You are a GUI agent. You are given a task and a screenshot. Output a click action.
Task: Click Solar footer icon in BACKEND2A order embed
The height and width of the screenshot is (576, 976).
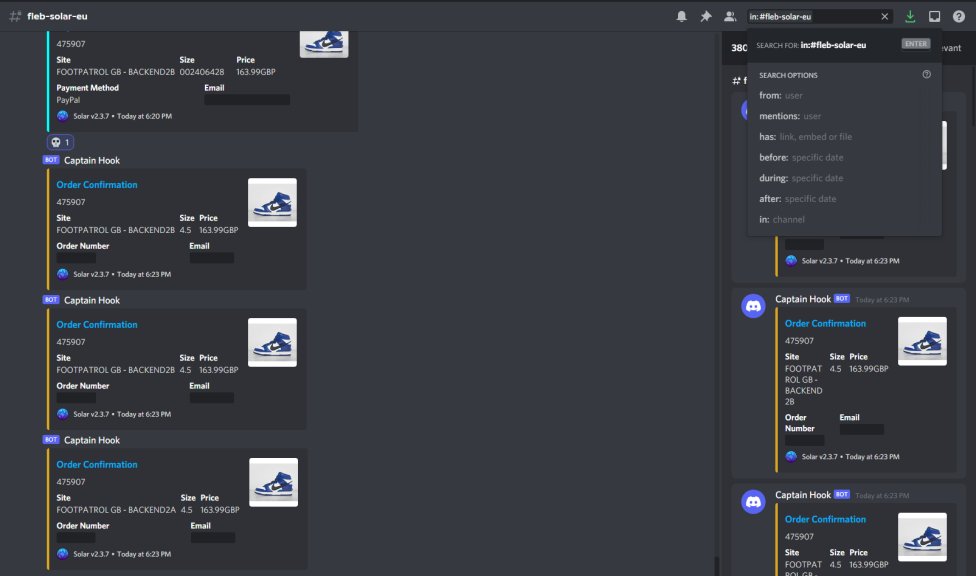pos(62,554)
